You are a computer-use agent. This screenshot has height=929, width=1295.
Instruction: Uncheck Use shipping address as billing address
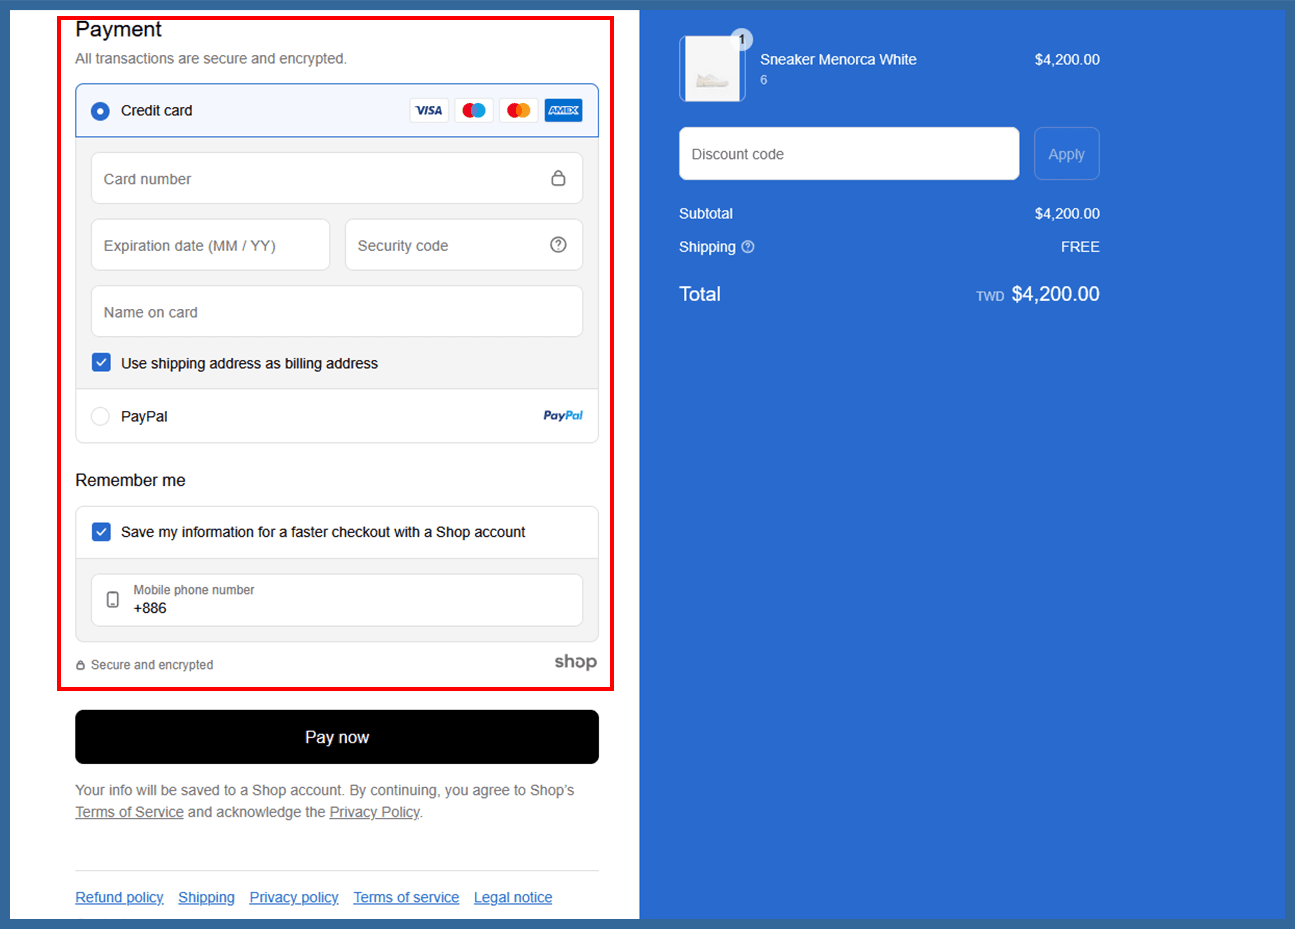coord(101,363)
